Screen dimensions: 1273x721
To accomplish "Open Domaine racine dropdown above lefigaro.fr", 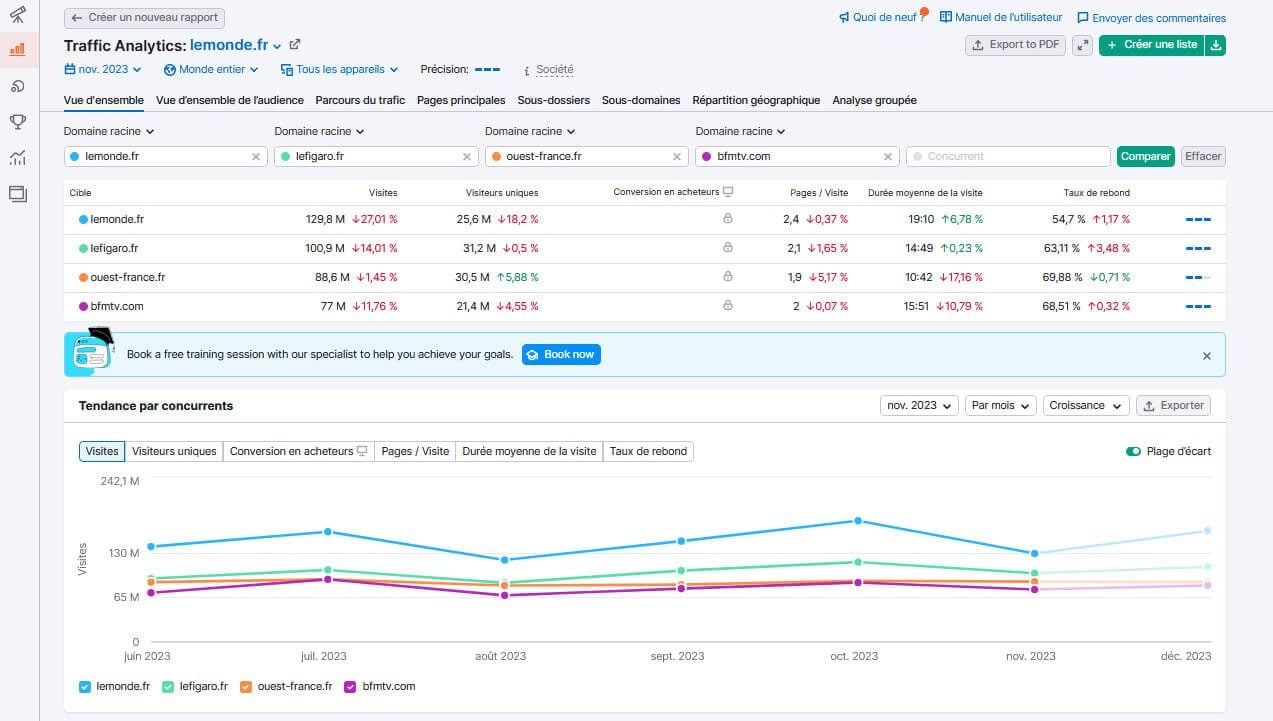I will tap(320, 131).
